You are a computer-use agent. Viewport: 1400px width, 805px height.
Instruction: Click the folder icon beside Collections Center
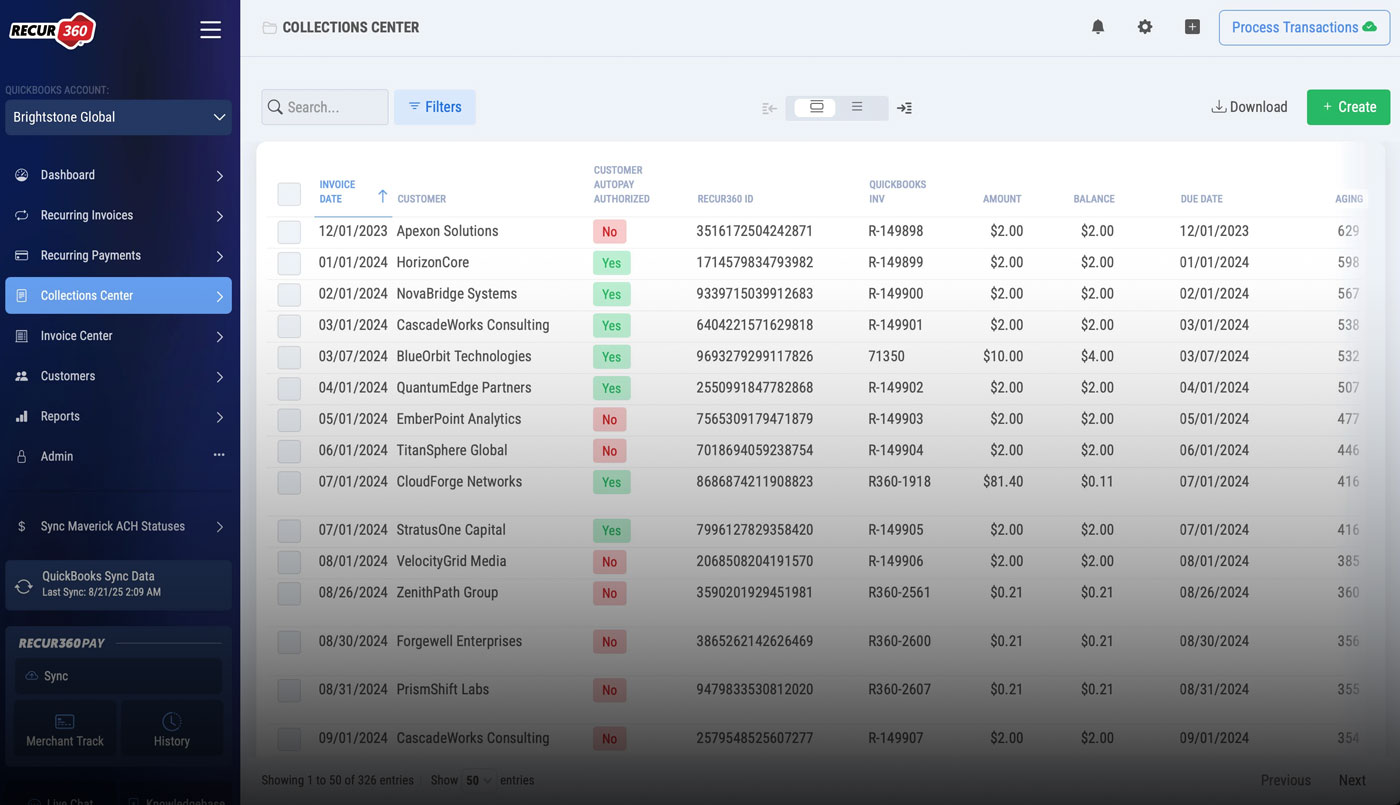269,28
